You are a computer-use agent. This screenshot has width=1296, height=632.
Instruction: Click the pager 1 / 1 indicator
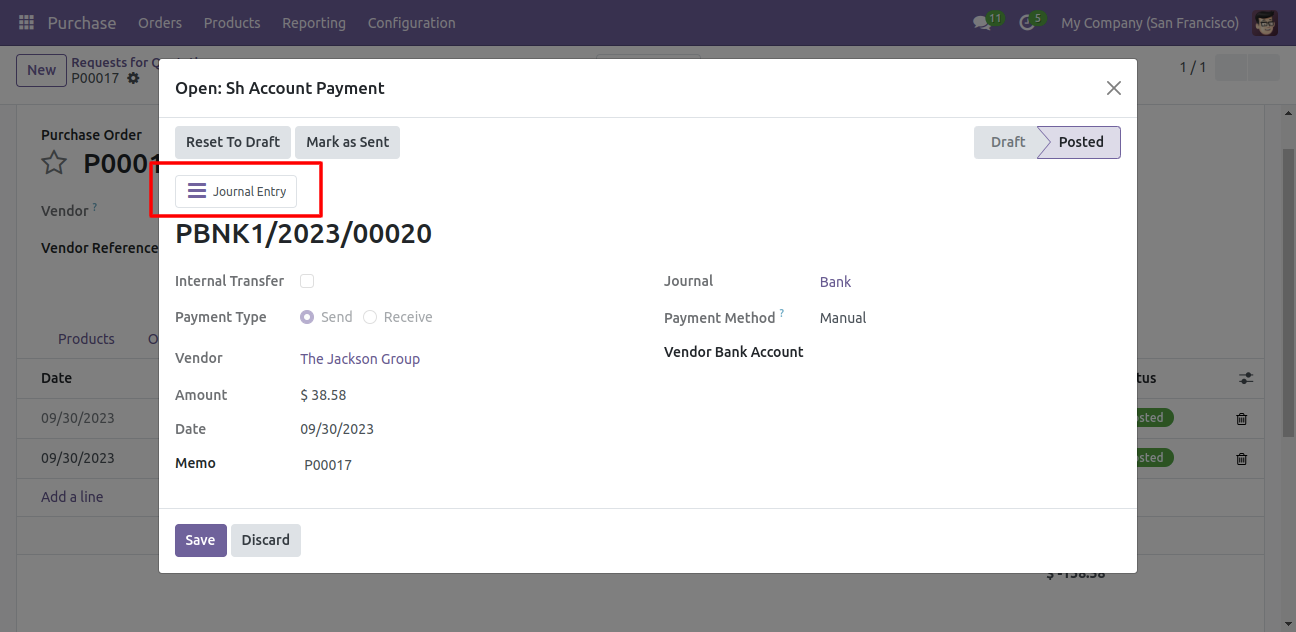(x=1193, y=68)
